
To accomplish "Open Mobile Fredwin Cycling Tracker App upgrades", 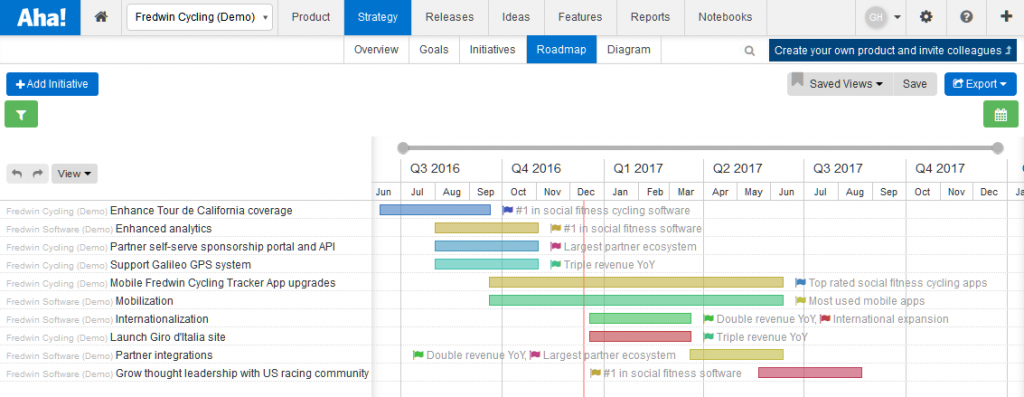I will (223, 283).
